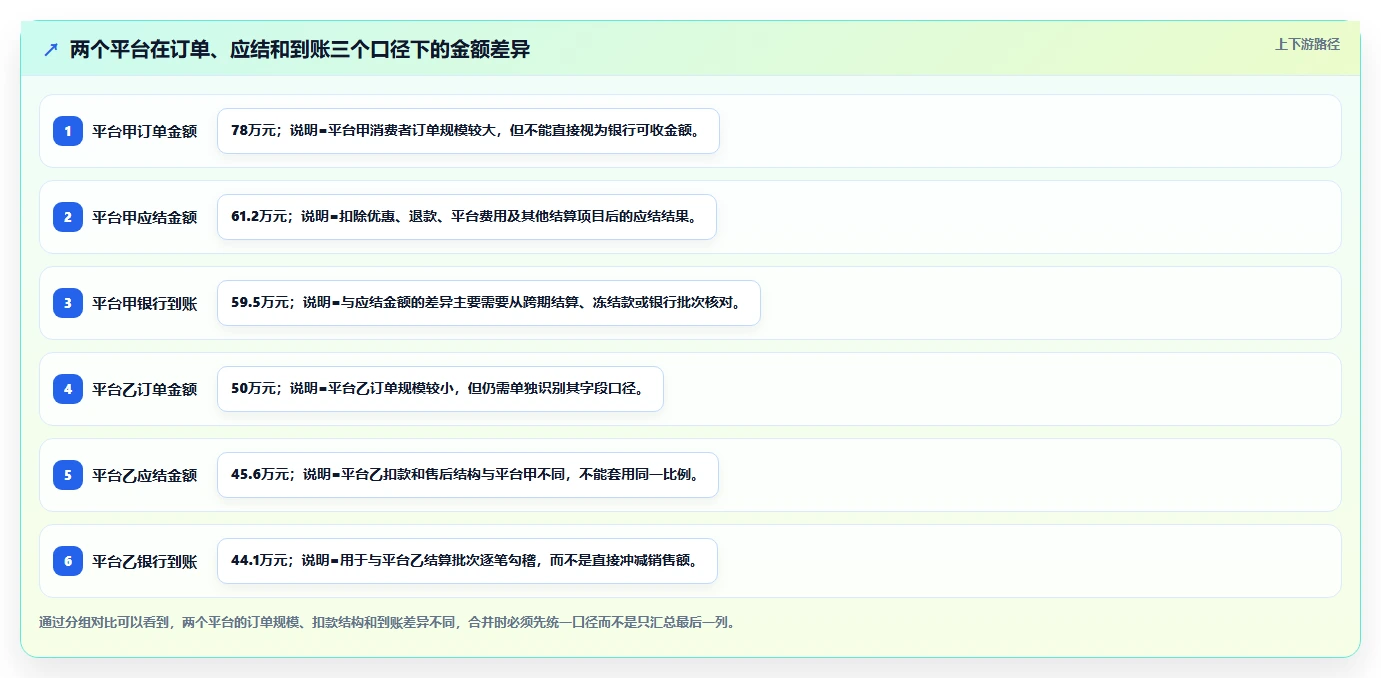Click the 平台乙银行到账 label
The width and height of the screenshot is (1381, 678).
coord(145,561)
